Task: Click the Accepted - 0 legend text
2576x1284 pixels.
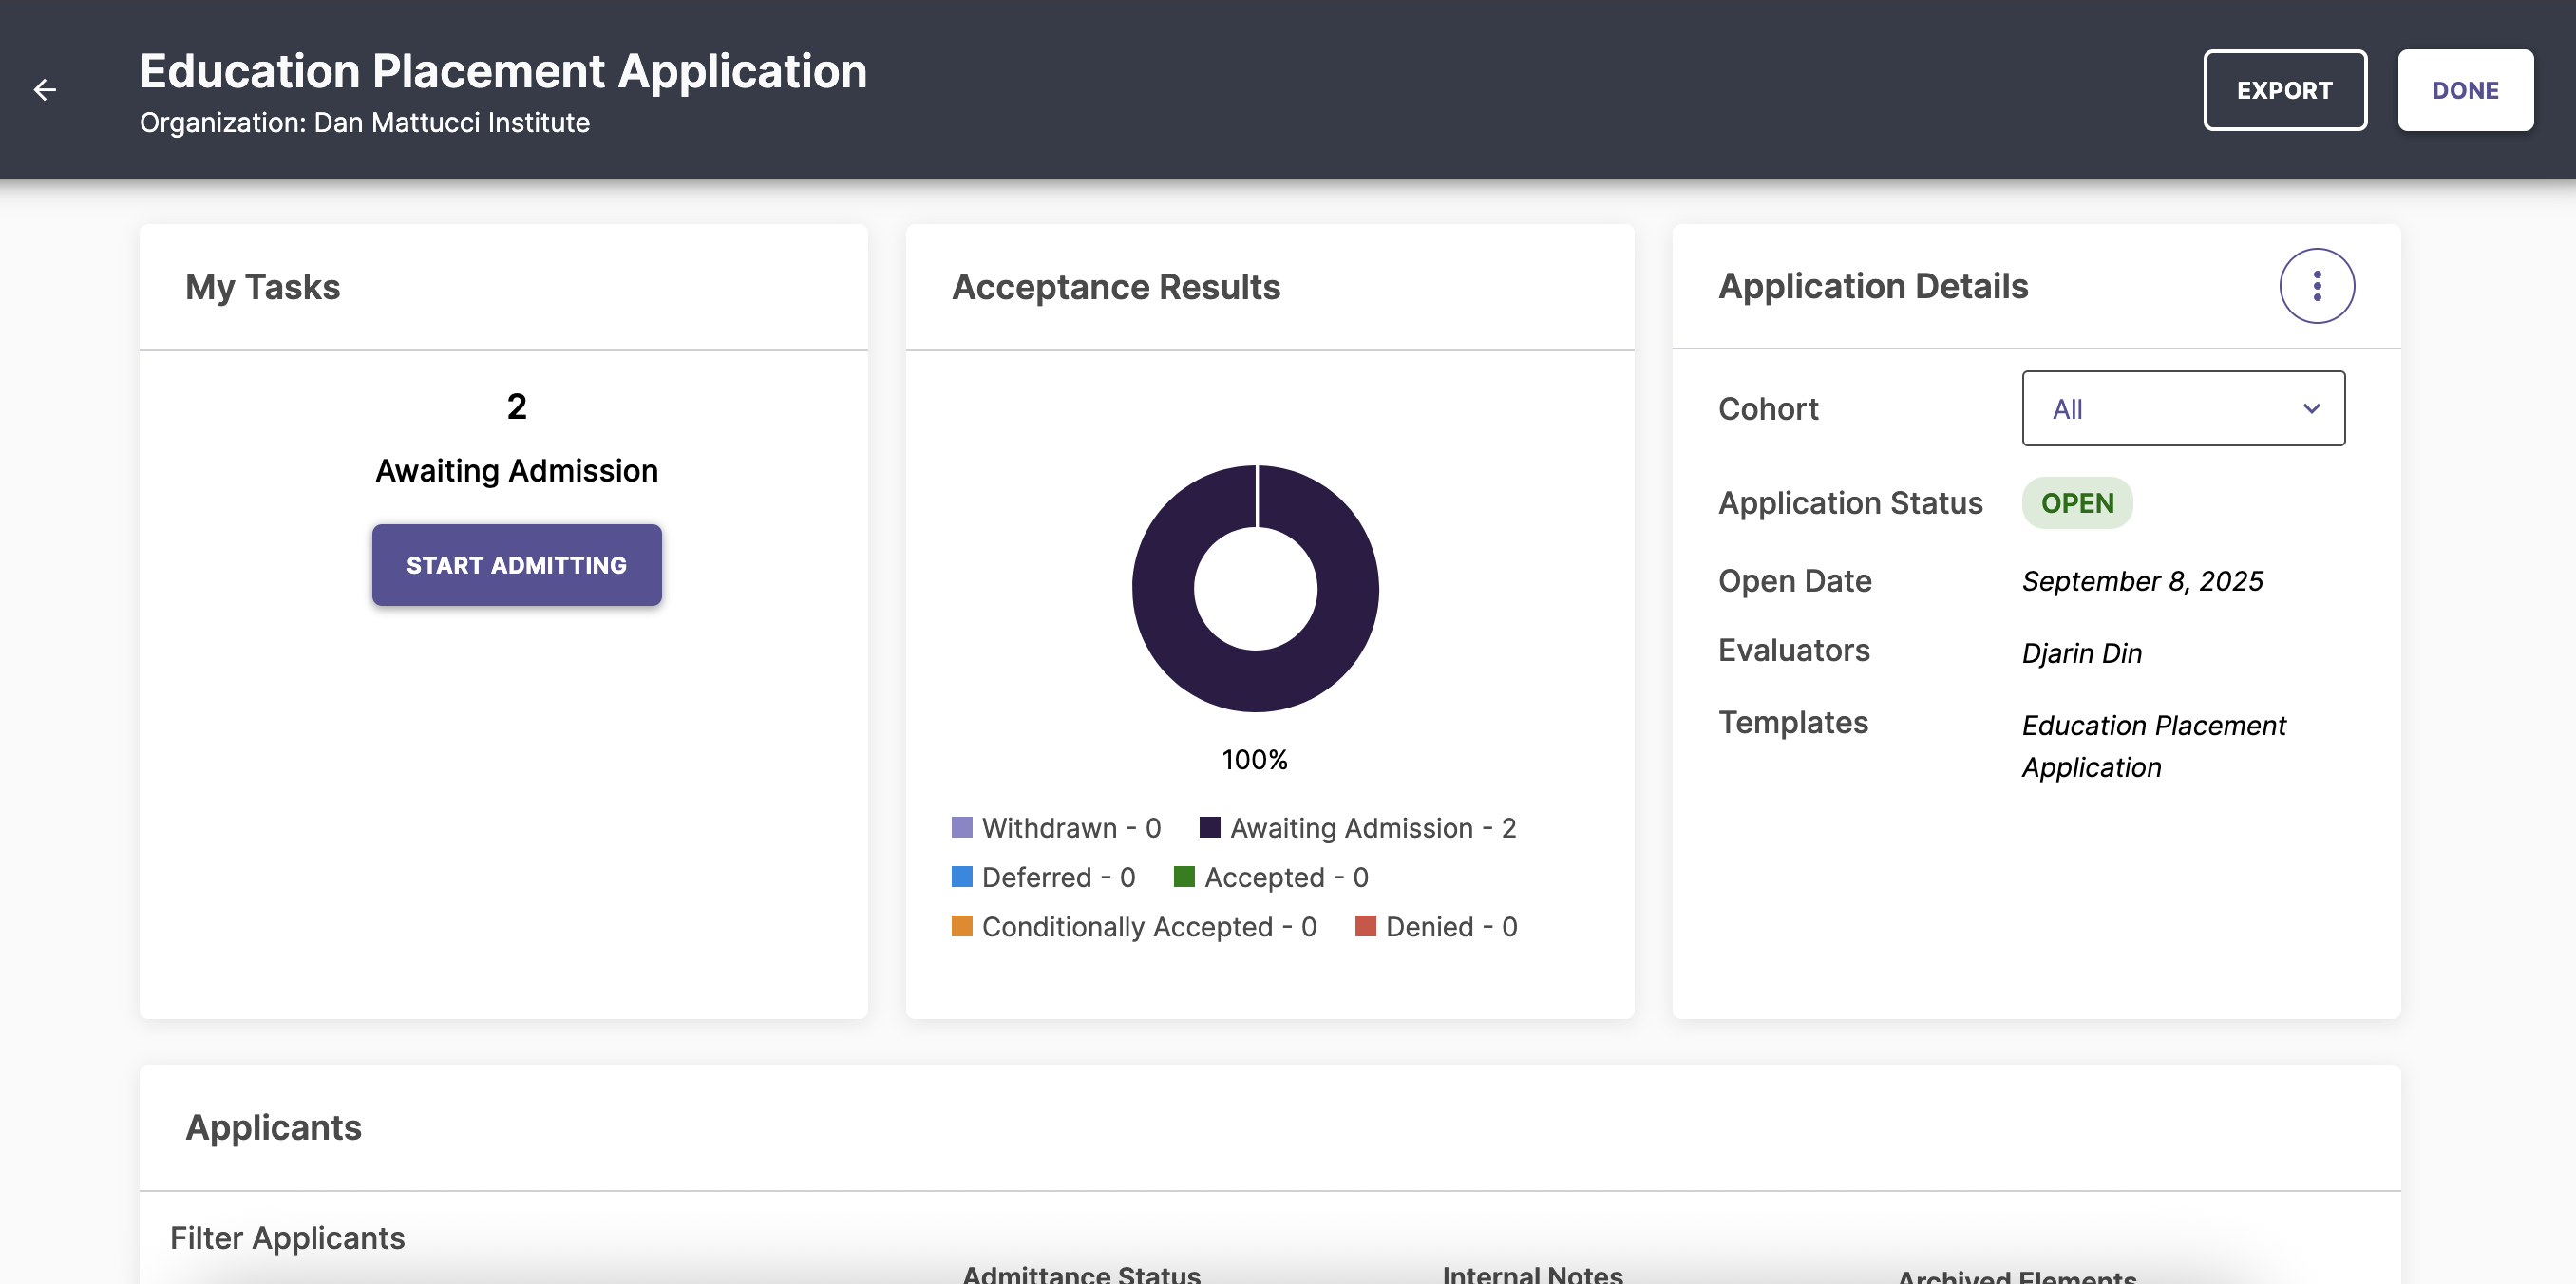Action: pyautogui.click(x=1286, y=877)
